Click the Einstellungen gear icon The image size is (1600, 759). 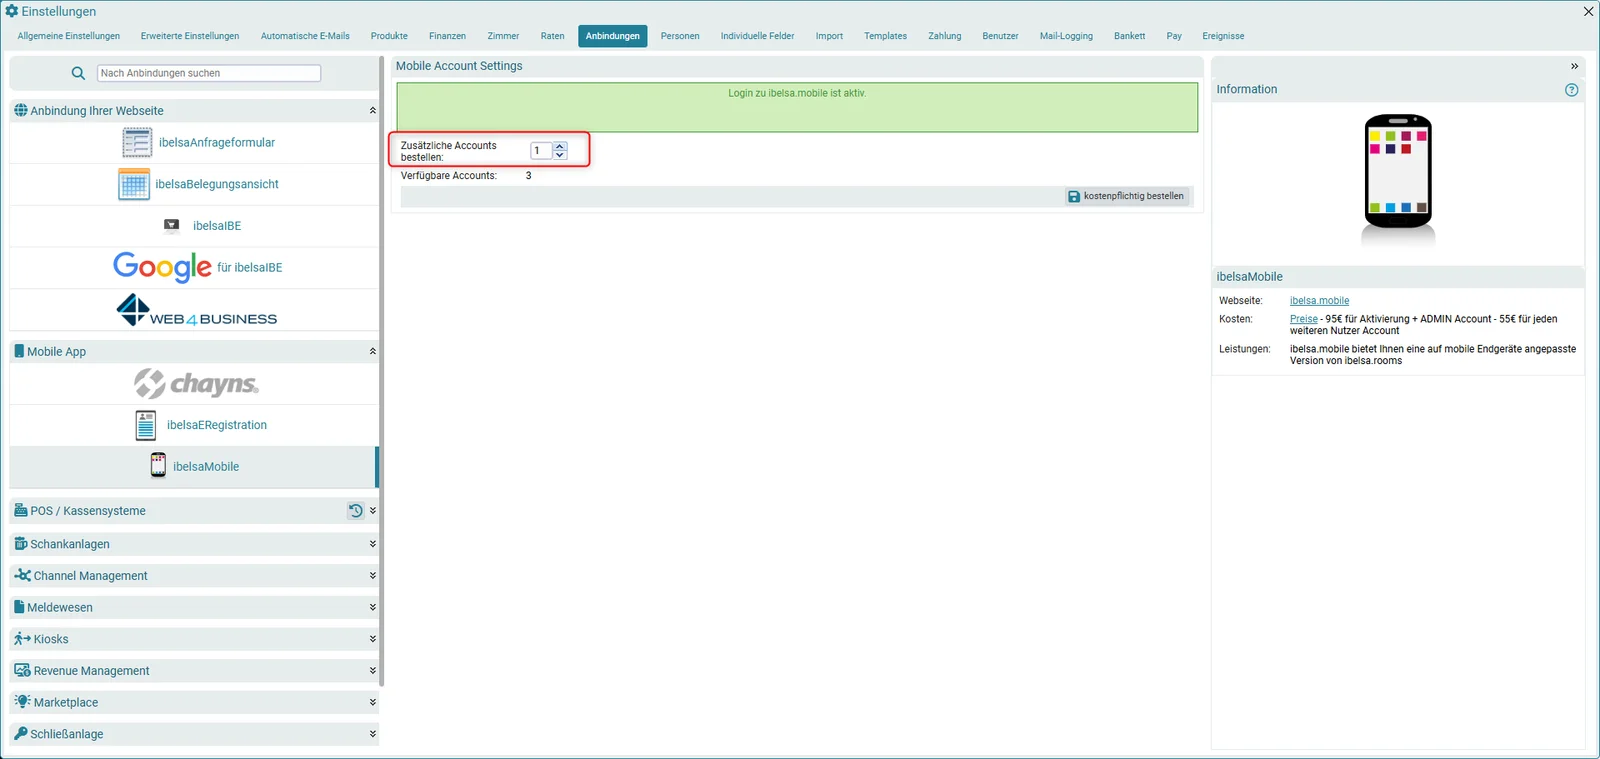(12, 11)
